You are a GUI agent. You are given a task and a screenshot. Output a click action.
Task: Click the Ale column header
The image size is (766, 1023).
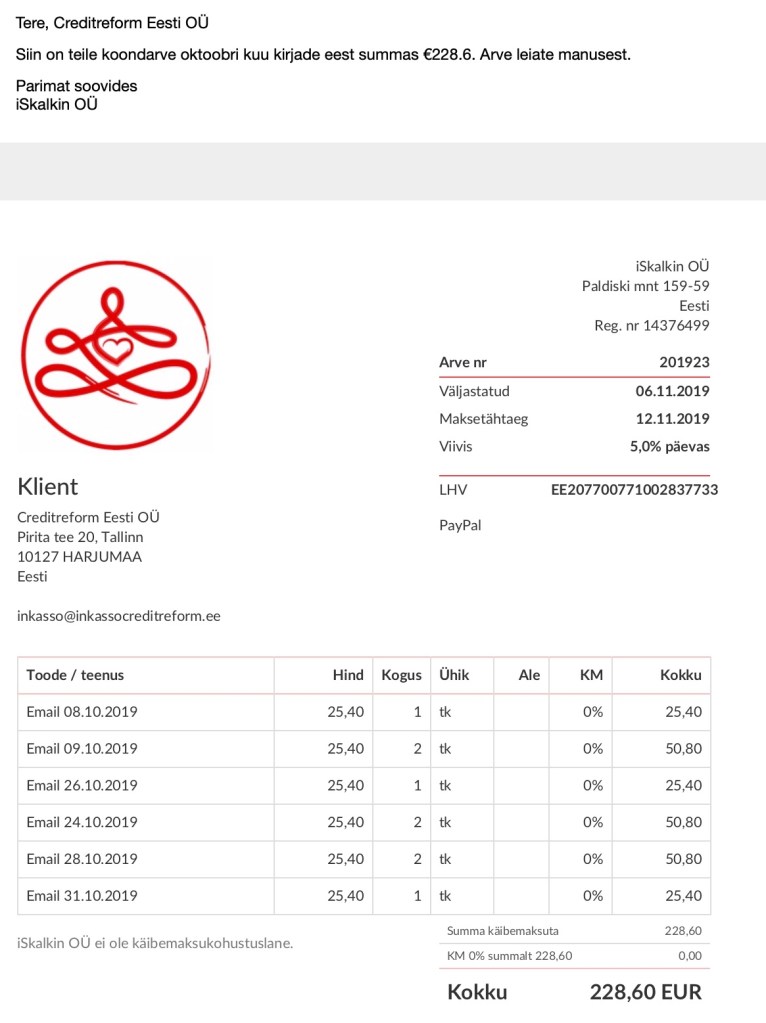529,675
